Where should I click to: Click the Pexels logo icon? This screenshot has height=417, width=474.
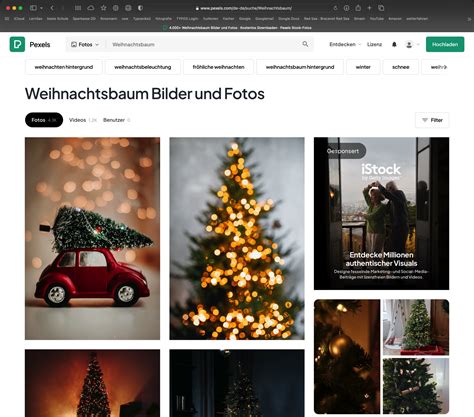tap(17, 44)
